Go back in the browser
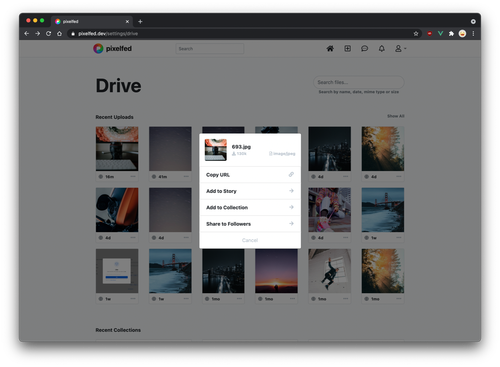The width and height of the screenshot is (500, 367). pyautogui.click(x=27, y=34)
